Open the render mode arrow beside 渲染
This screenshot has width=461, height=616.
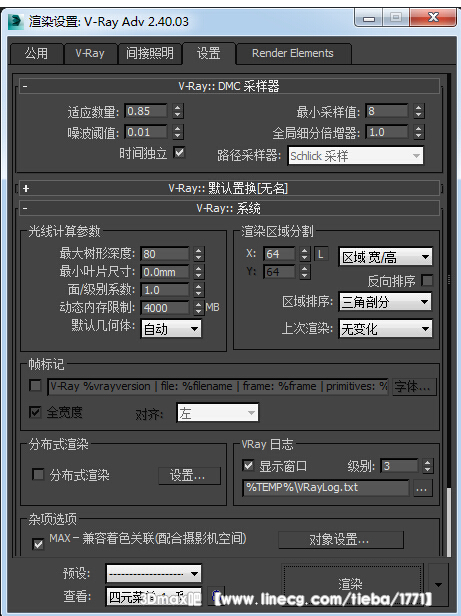point(438,584)
